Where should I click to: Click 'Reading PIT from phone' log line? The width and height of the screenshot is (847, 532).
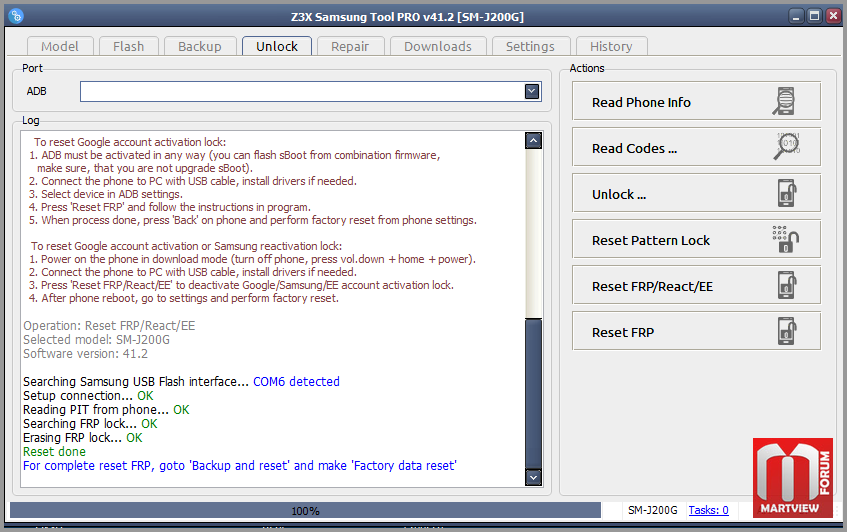(106, 409)
